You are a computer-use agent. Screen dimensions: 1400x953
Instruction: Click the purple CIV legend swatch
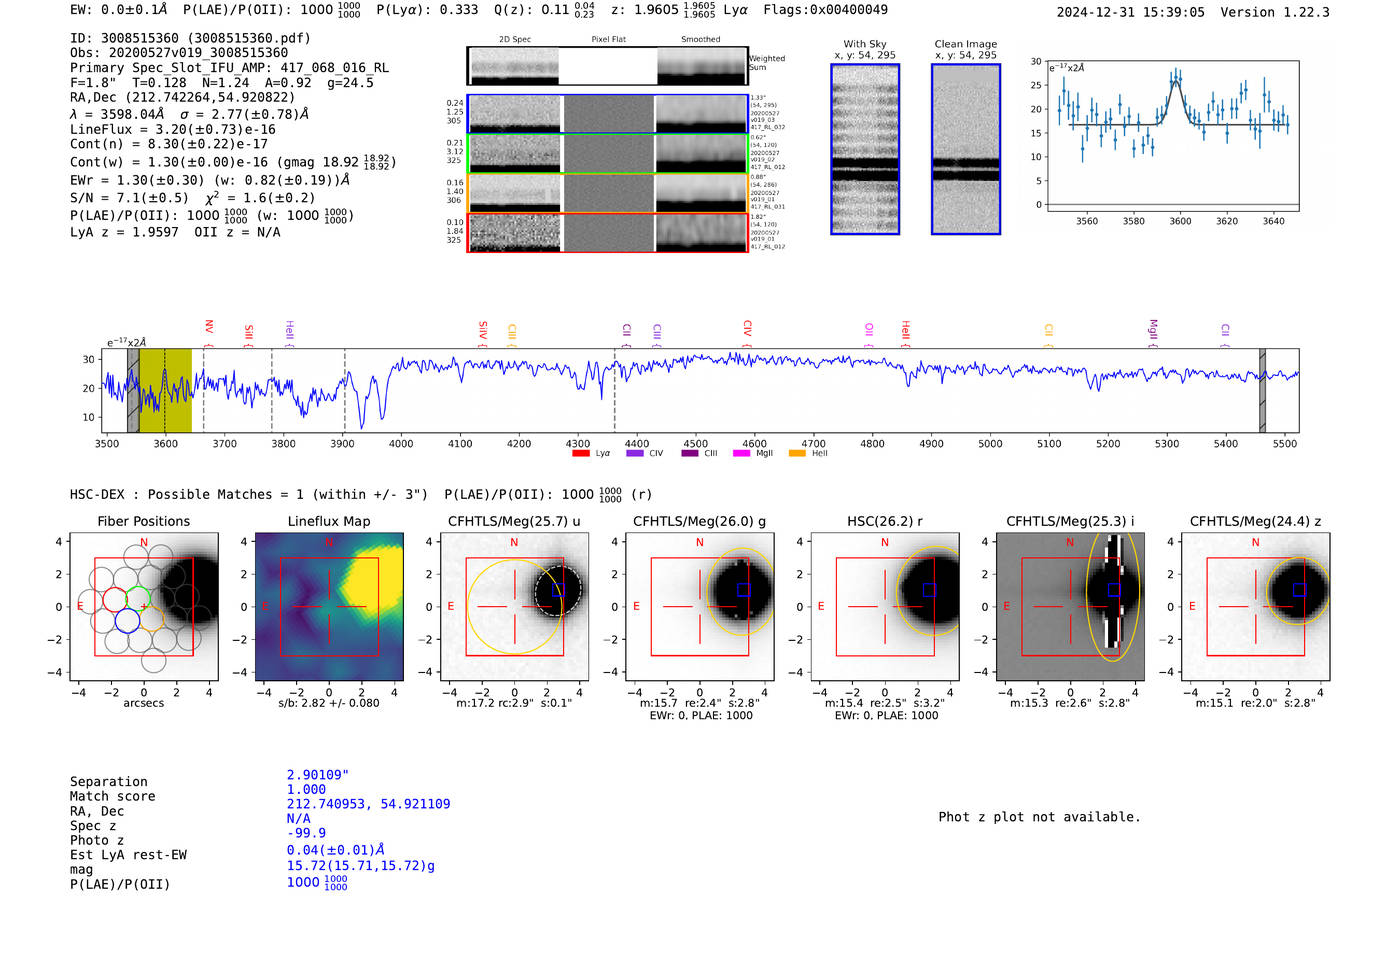(635, 454)
